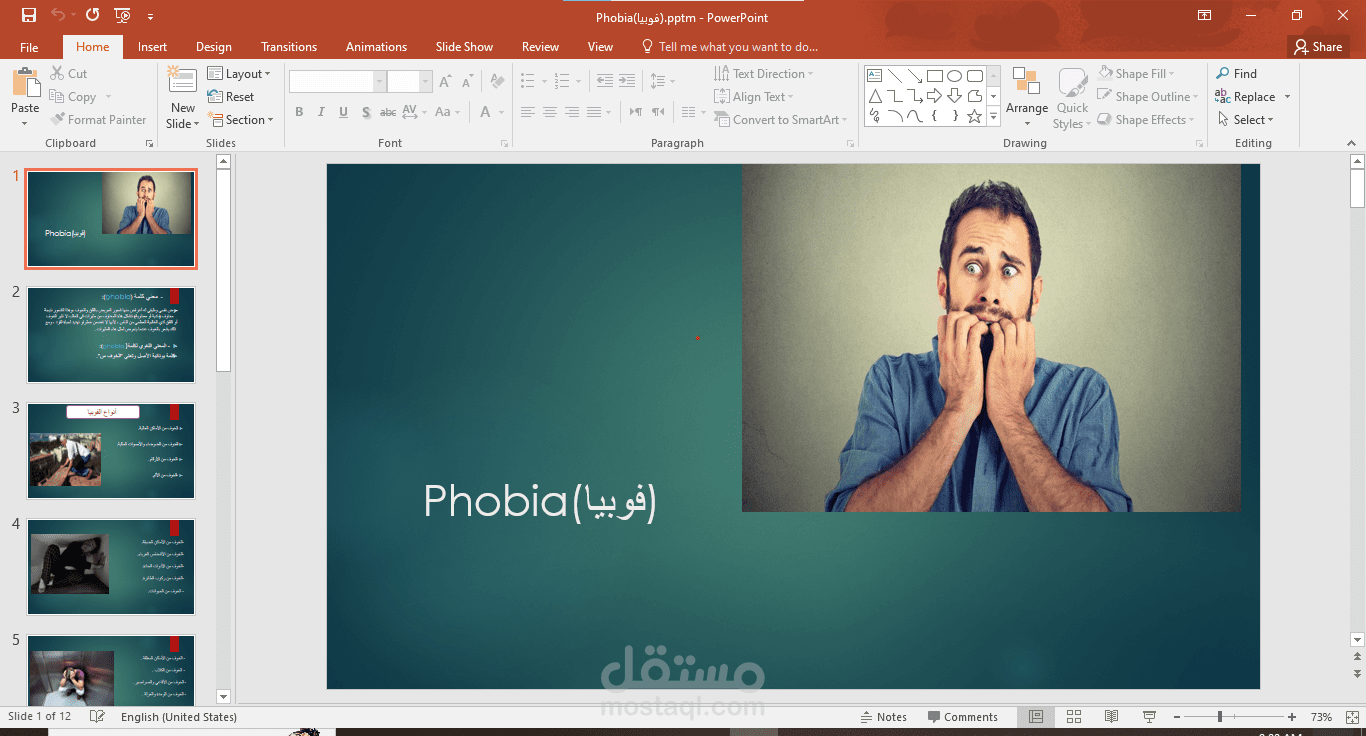Toggle Bold formatting
Screen dimensions: 1366x736
coord(299,112)
